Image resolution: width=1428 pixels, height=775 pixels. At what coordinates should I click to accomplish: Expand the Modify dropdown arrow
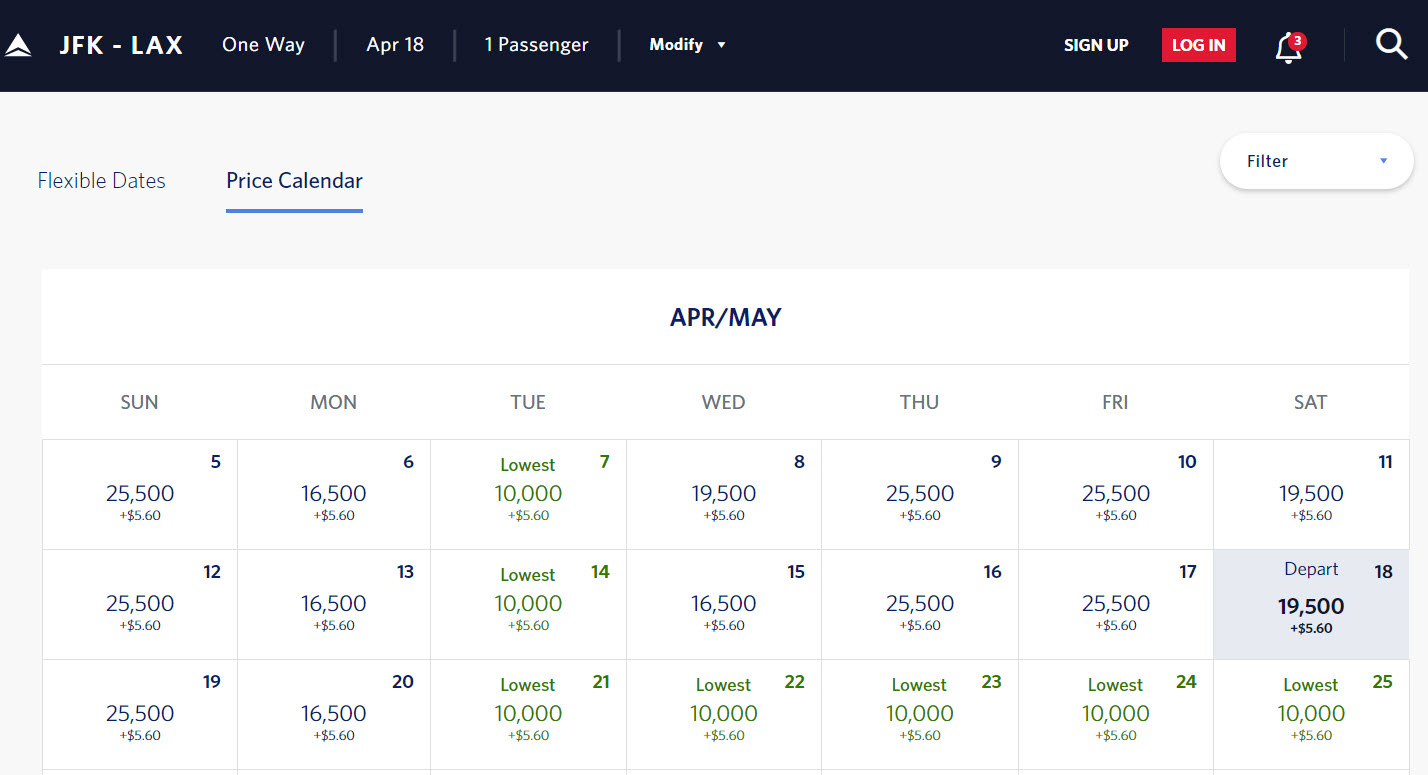click(x=721, y=45)
